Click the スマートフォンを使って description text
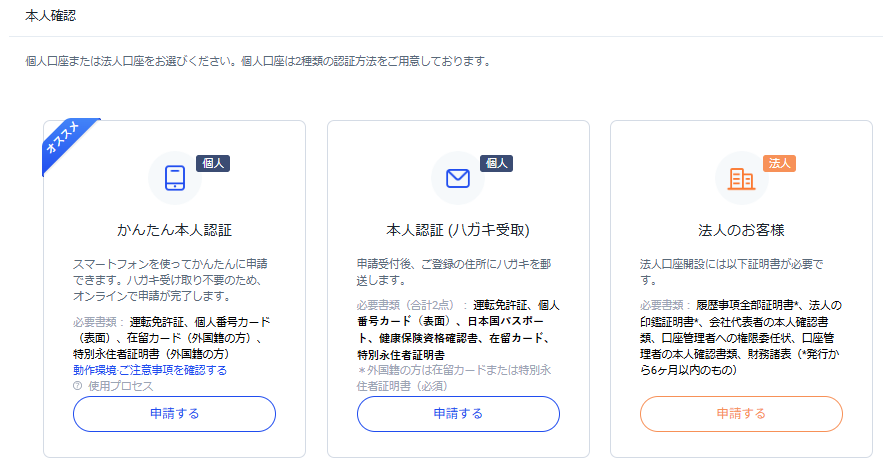Screen dimensions: 883x466 (171, 280)
